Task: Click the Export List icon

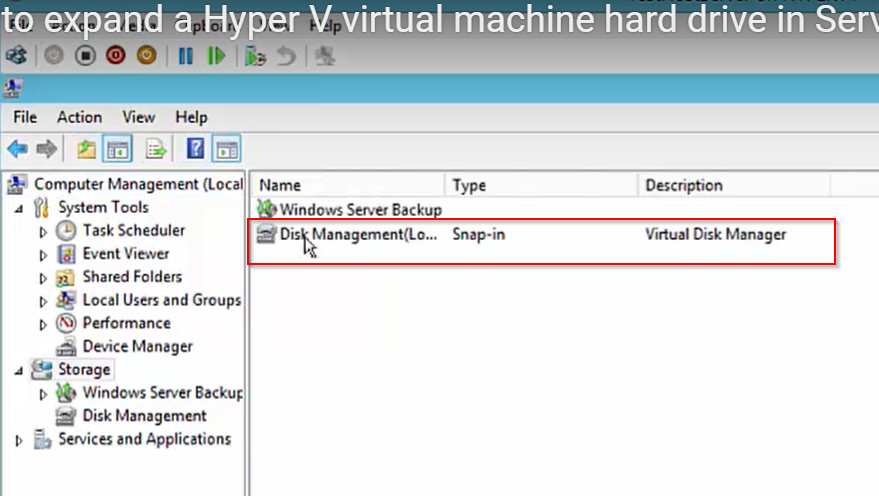Action: coord(156,150)
